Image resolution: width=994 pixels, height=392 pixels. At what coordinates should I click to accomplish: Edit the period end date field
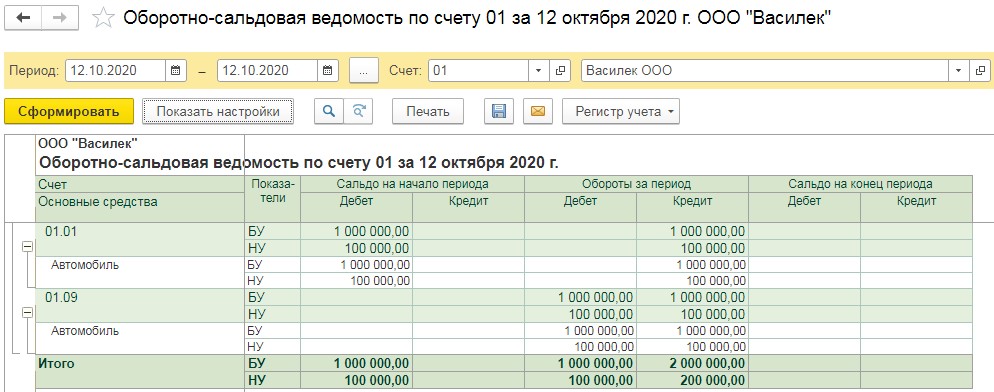[x=267, y=70]
